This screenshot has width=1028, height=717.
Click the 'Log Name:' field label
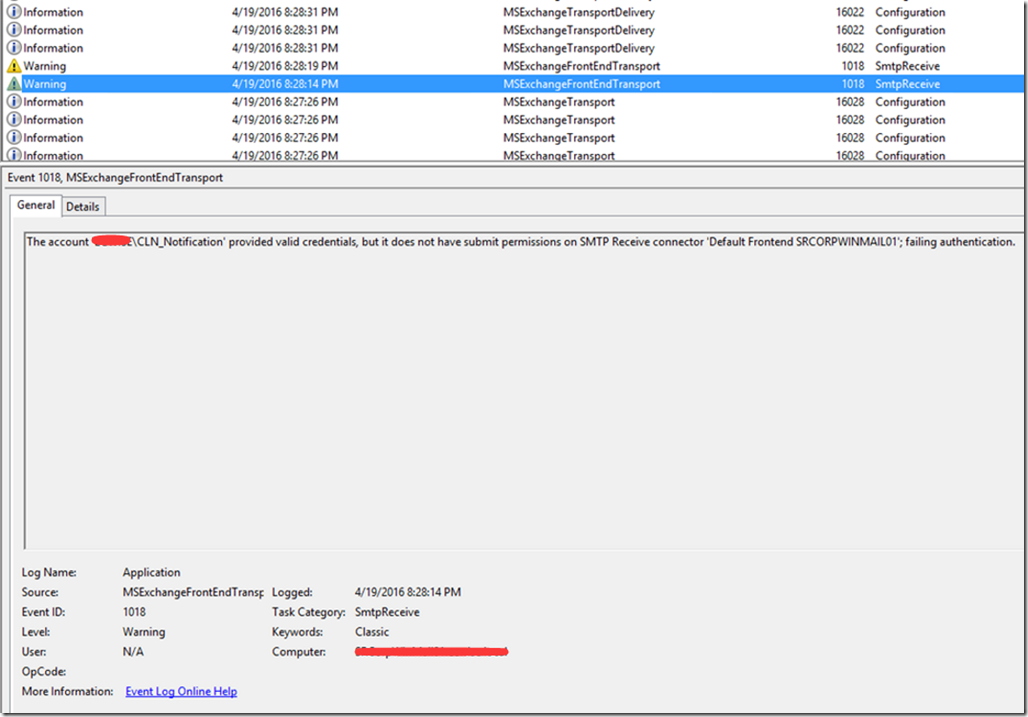[49, 572]
